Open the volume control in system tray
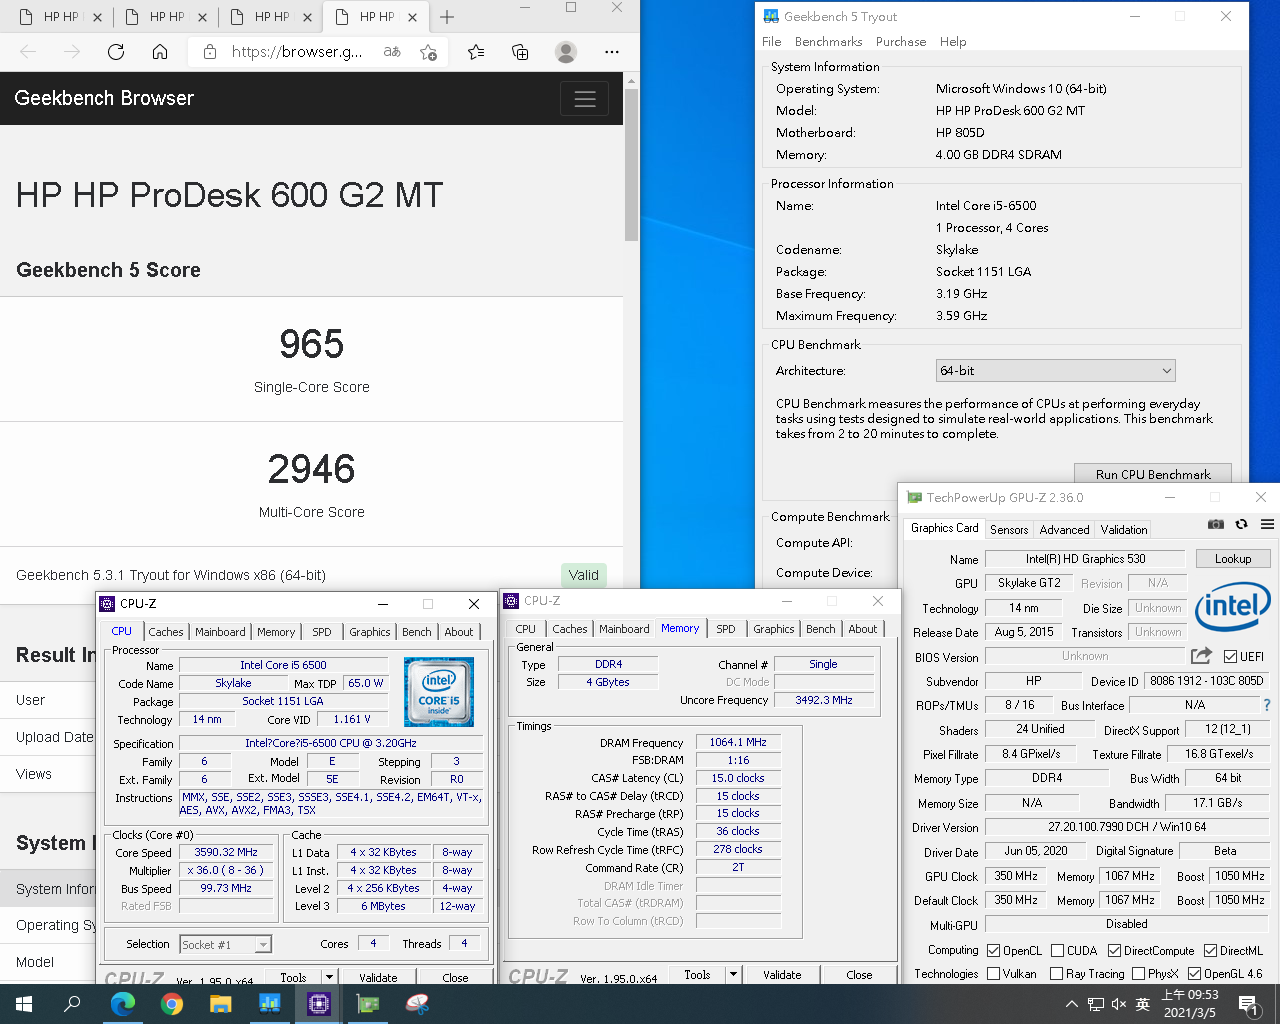1280x1024 pixels. pyautogui.click(x=1119, y=1004)
